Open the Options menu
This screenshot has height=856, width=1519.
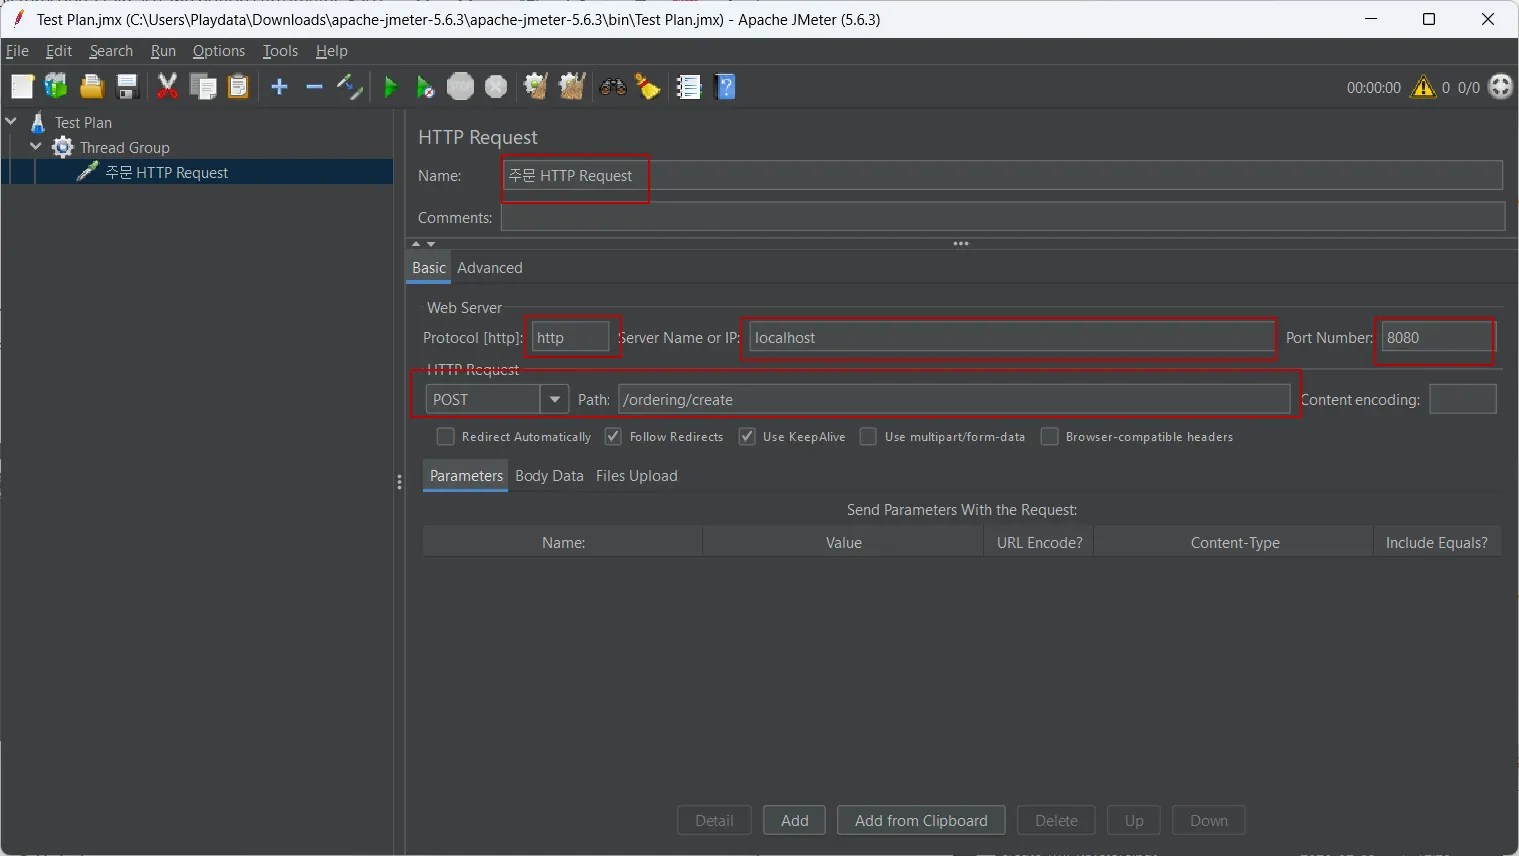(x=219, y=51)
